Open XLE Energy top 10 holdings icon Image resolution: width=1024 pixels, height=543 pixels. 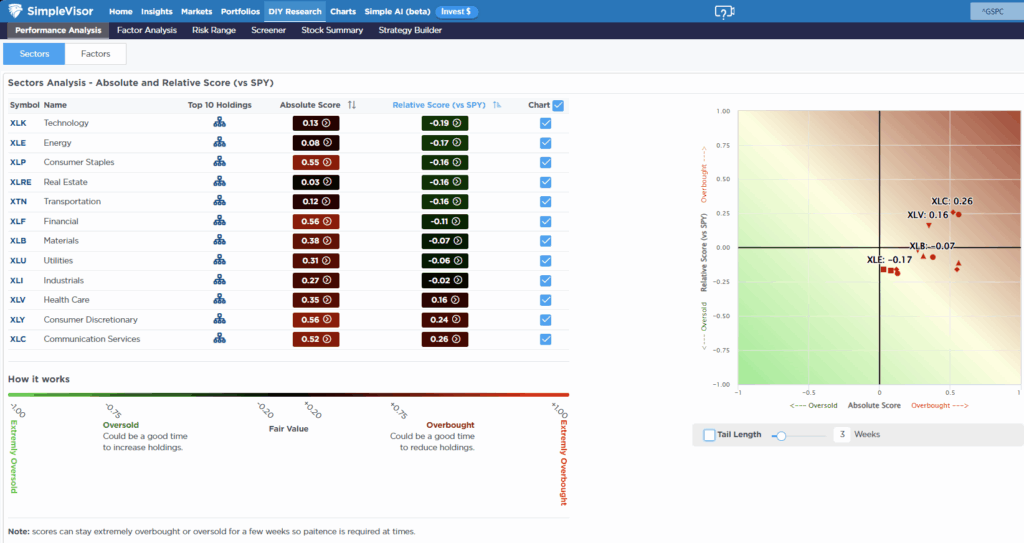(219, 142)
